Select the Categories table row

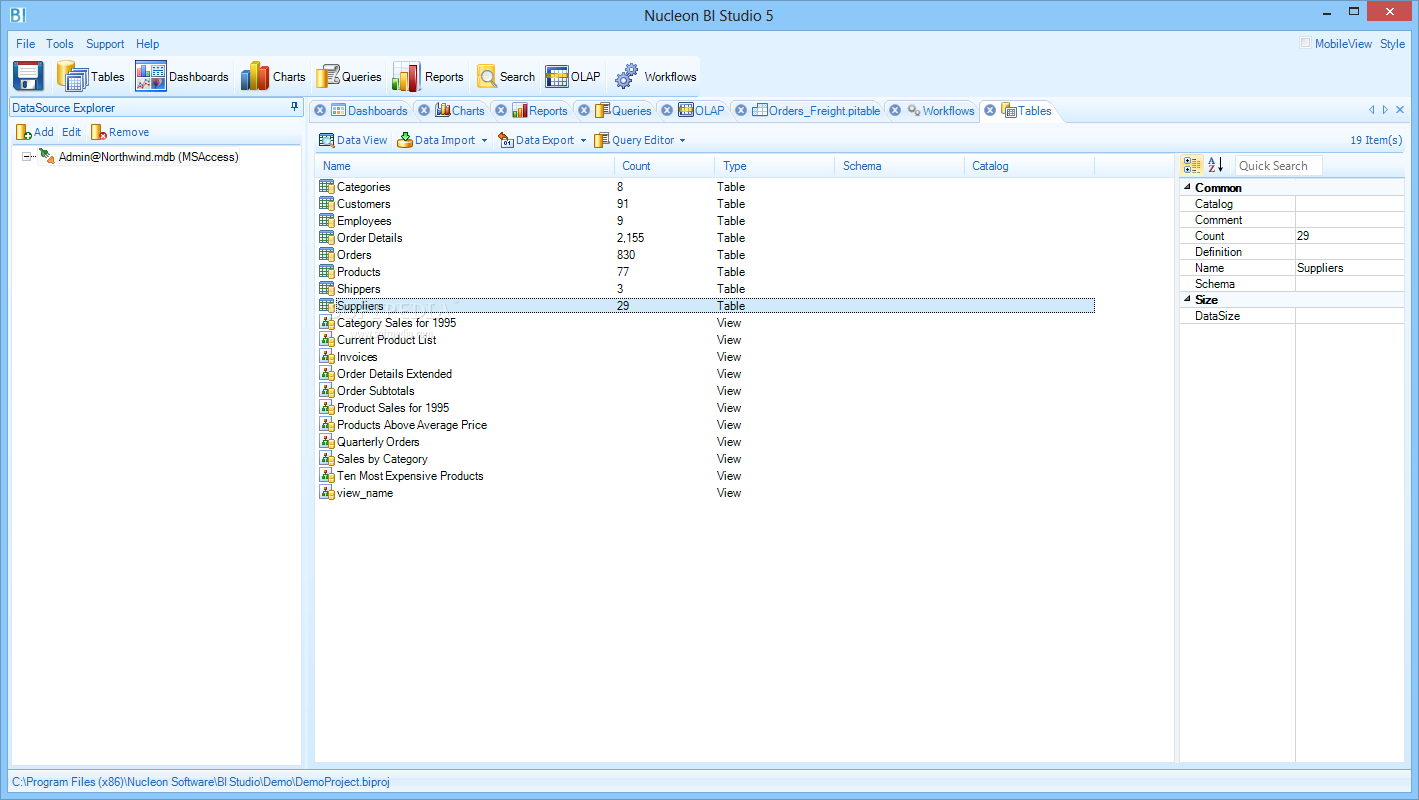[705, 187]
